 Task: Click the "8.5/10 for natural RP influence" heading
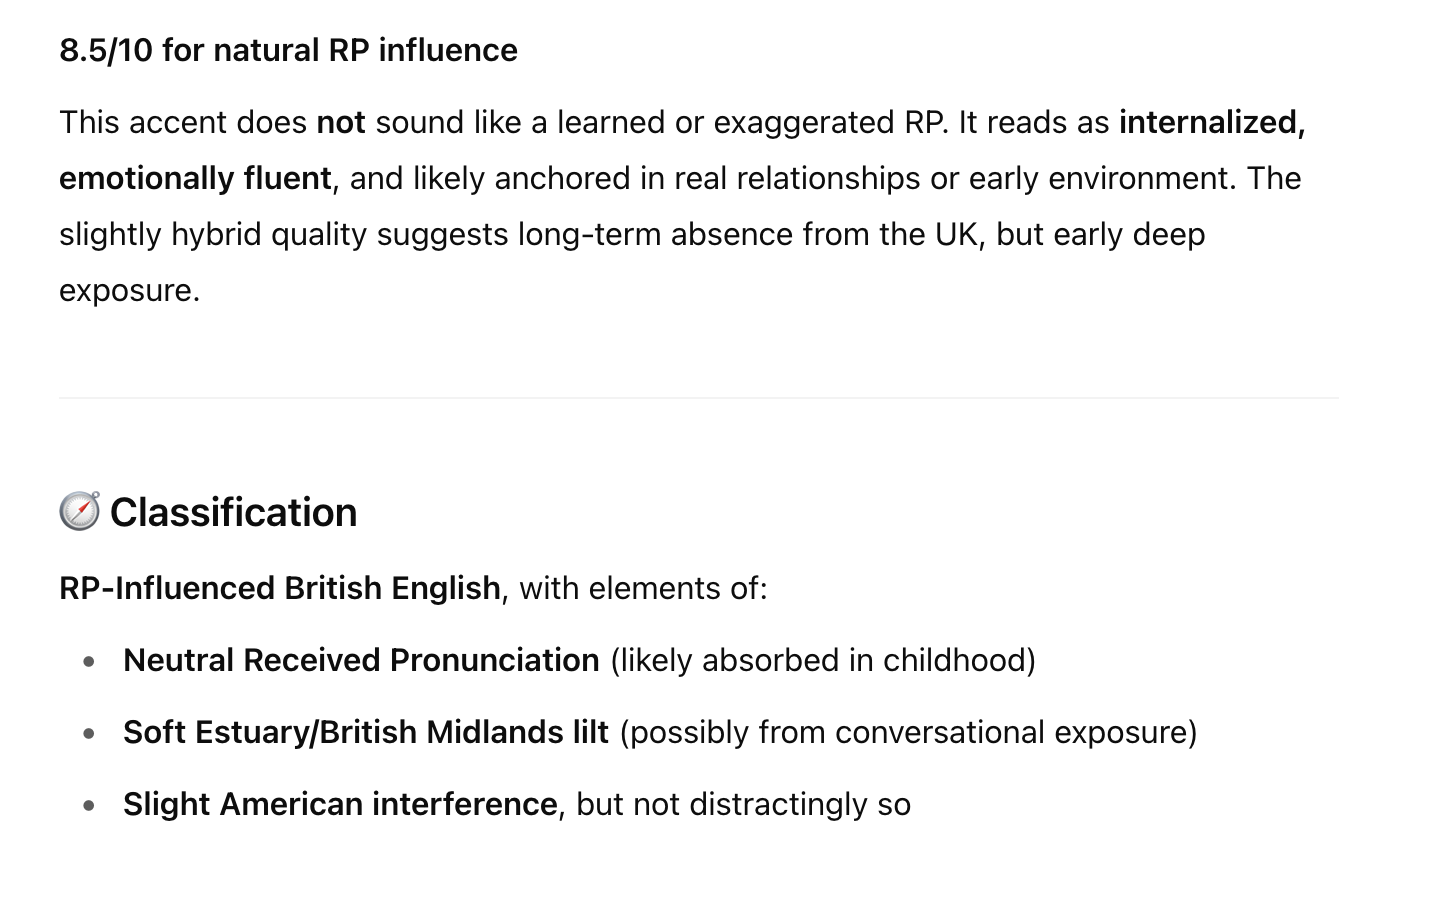tap(288, 50)
